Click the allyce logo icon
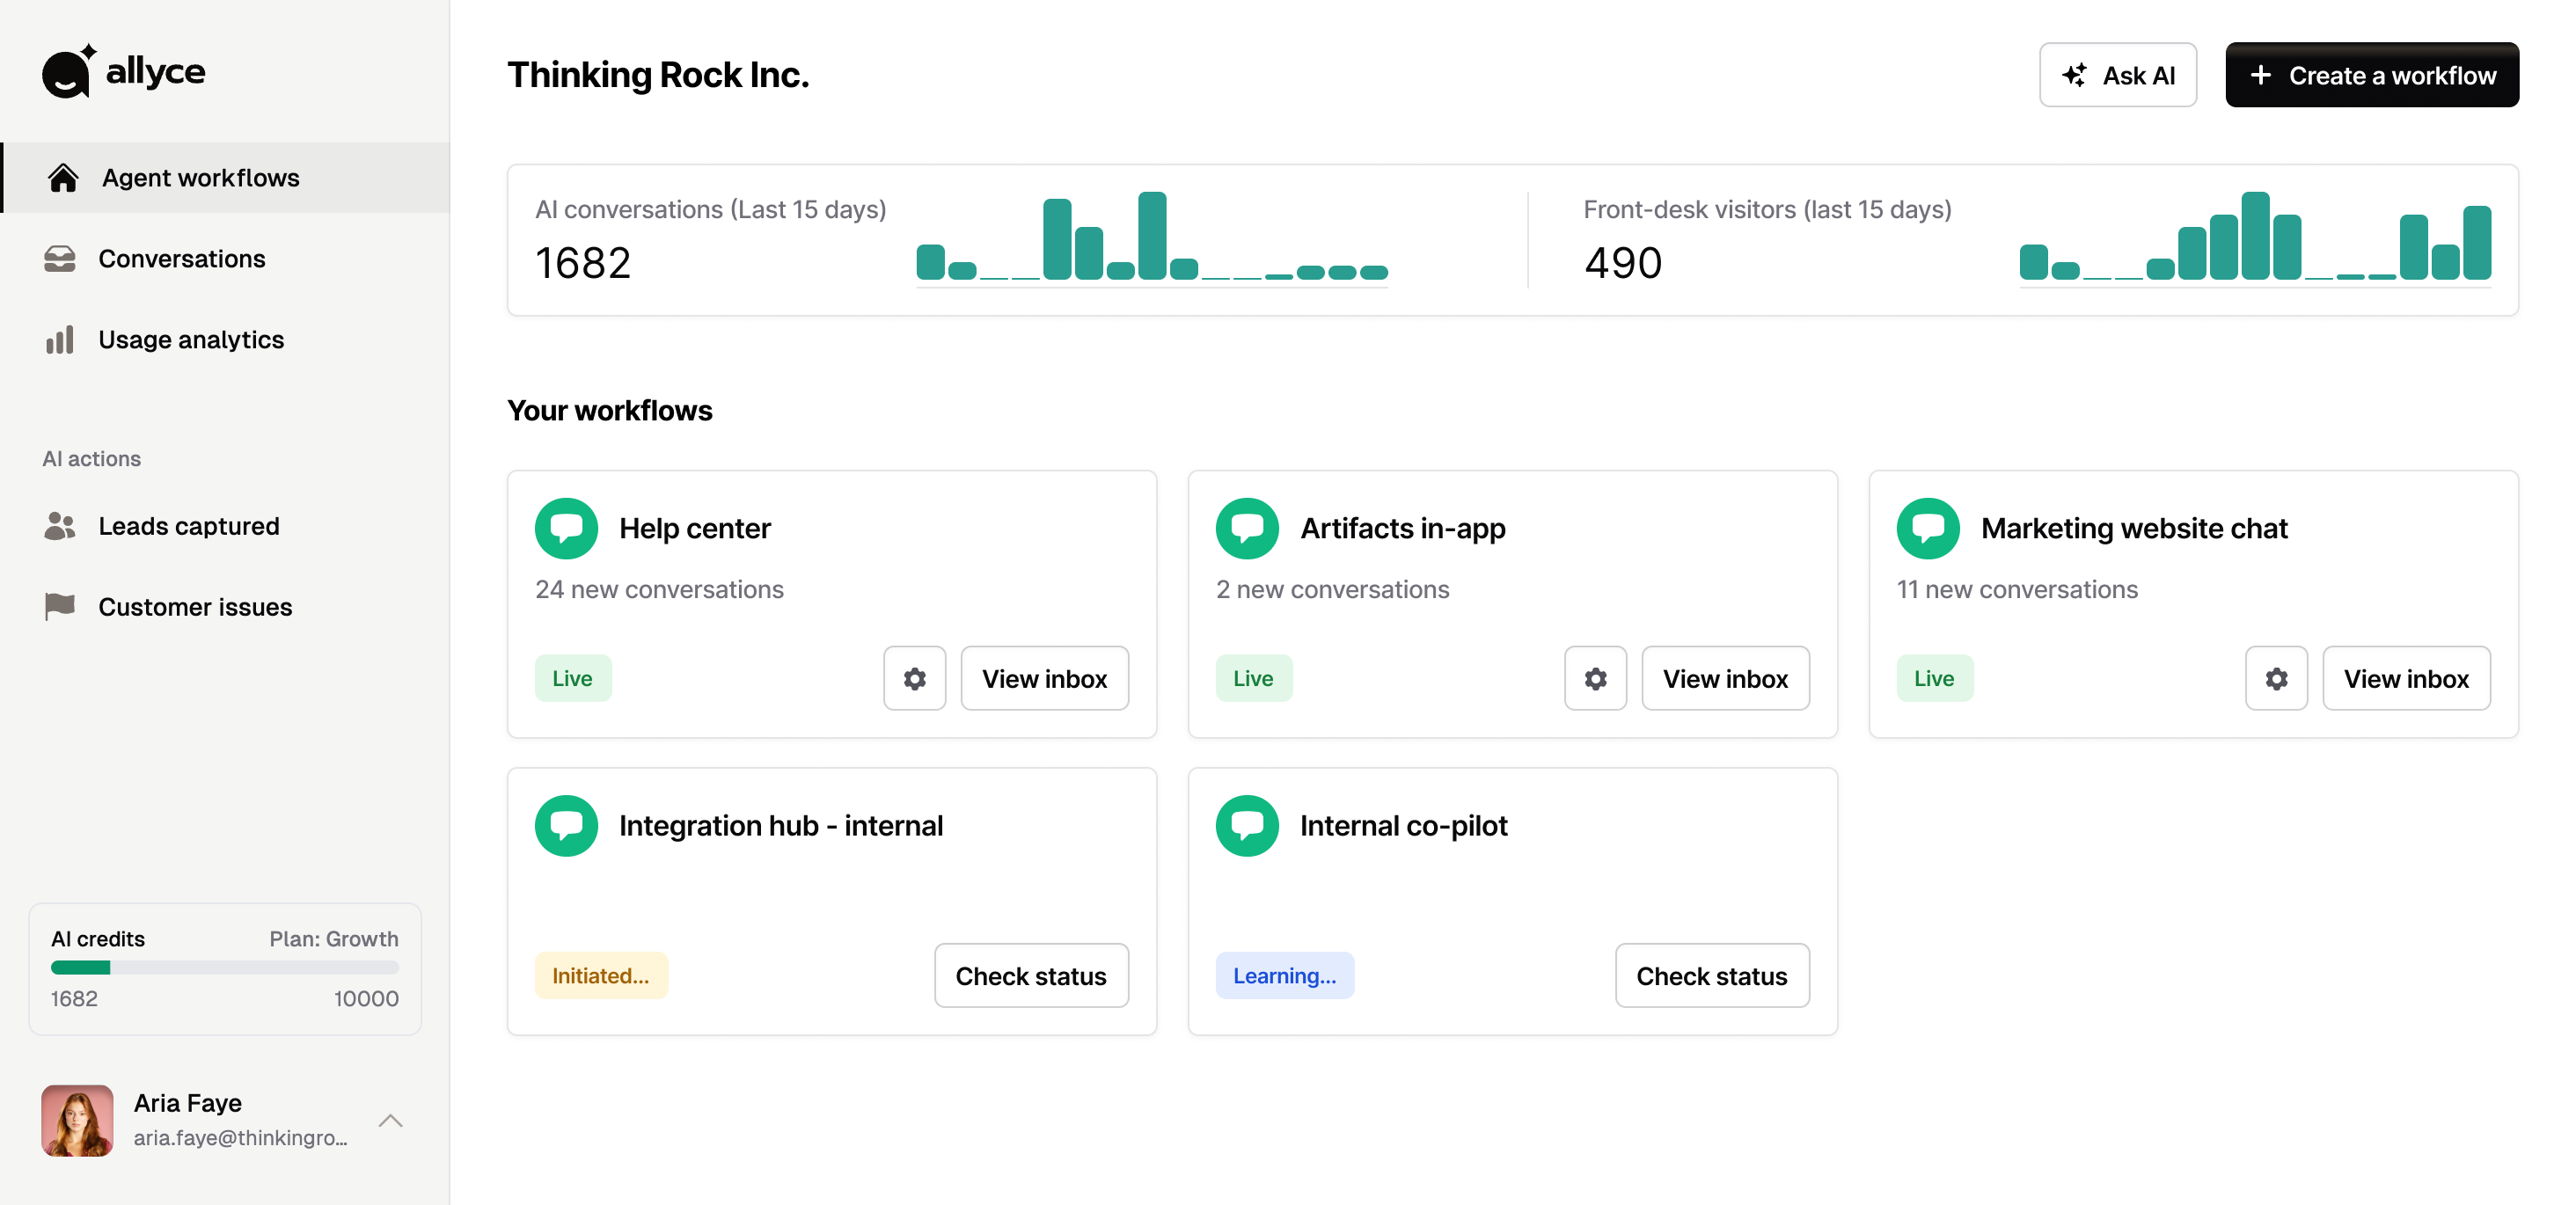Image resolution: width=2576 pixels, height=1205 pixels. pos(69,71)
